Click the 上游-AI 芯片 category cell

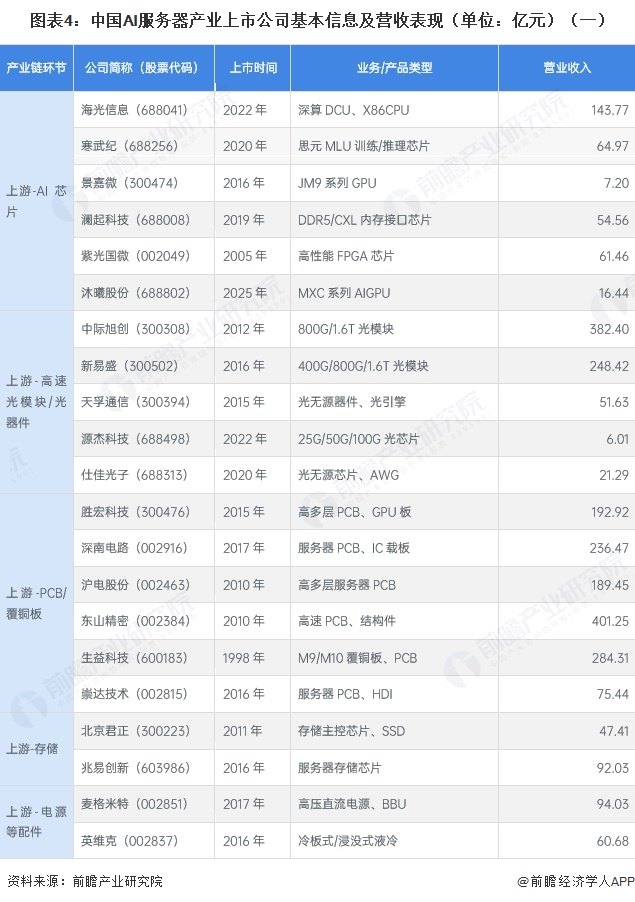(x=36, y=201)
